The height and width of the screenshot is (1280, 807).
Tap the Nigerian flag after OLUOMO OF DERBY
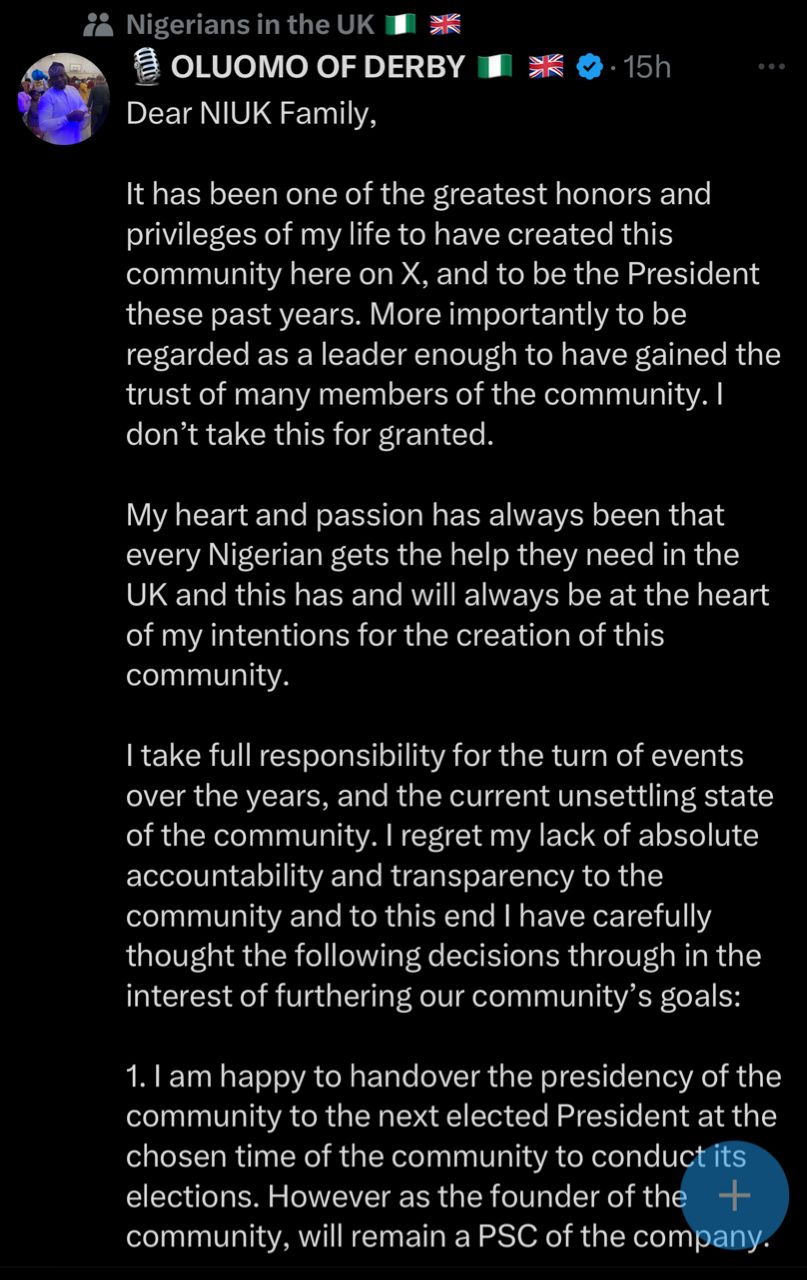click(x=496, y=67)
